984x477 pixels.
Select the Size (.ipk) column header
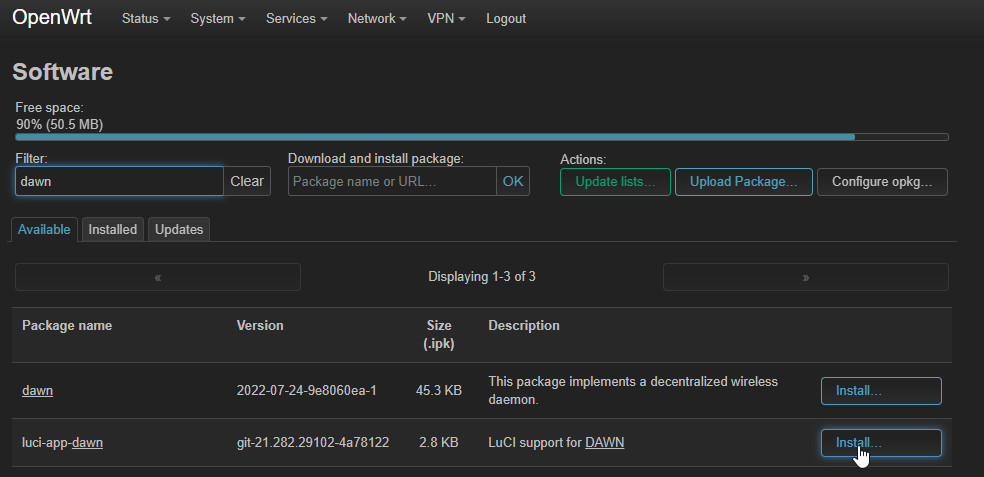[x=439, y=335]
